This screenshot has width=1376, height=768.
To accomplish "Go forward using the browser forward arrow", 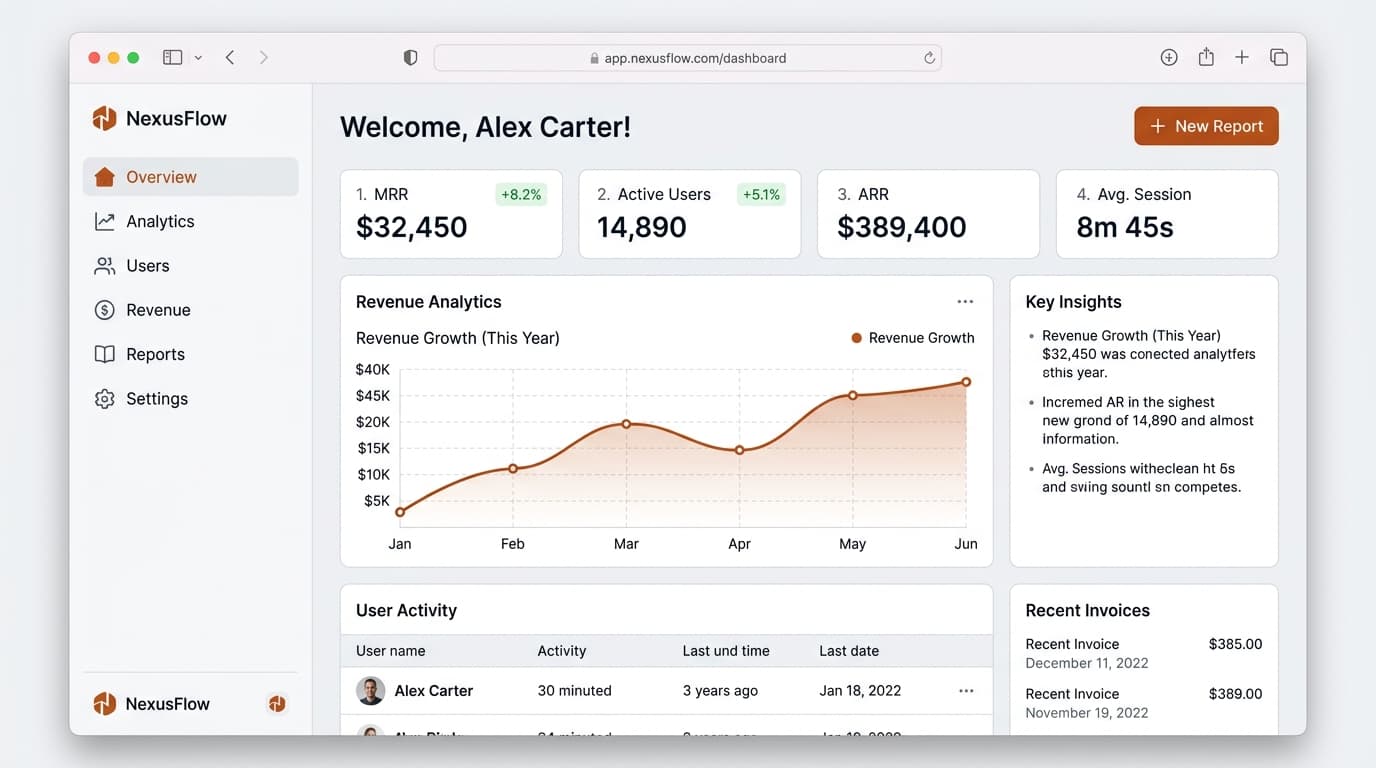I will pyautogui.click(x=264, y=58).
